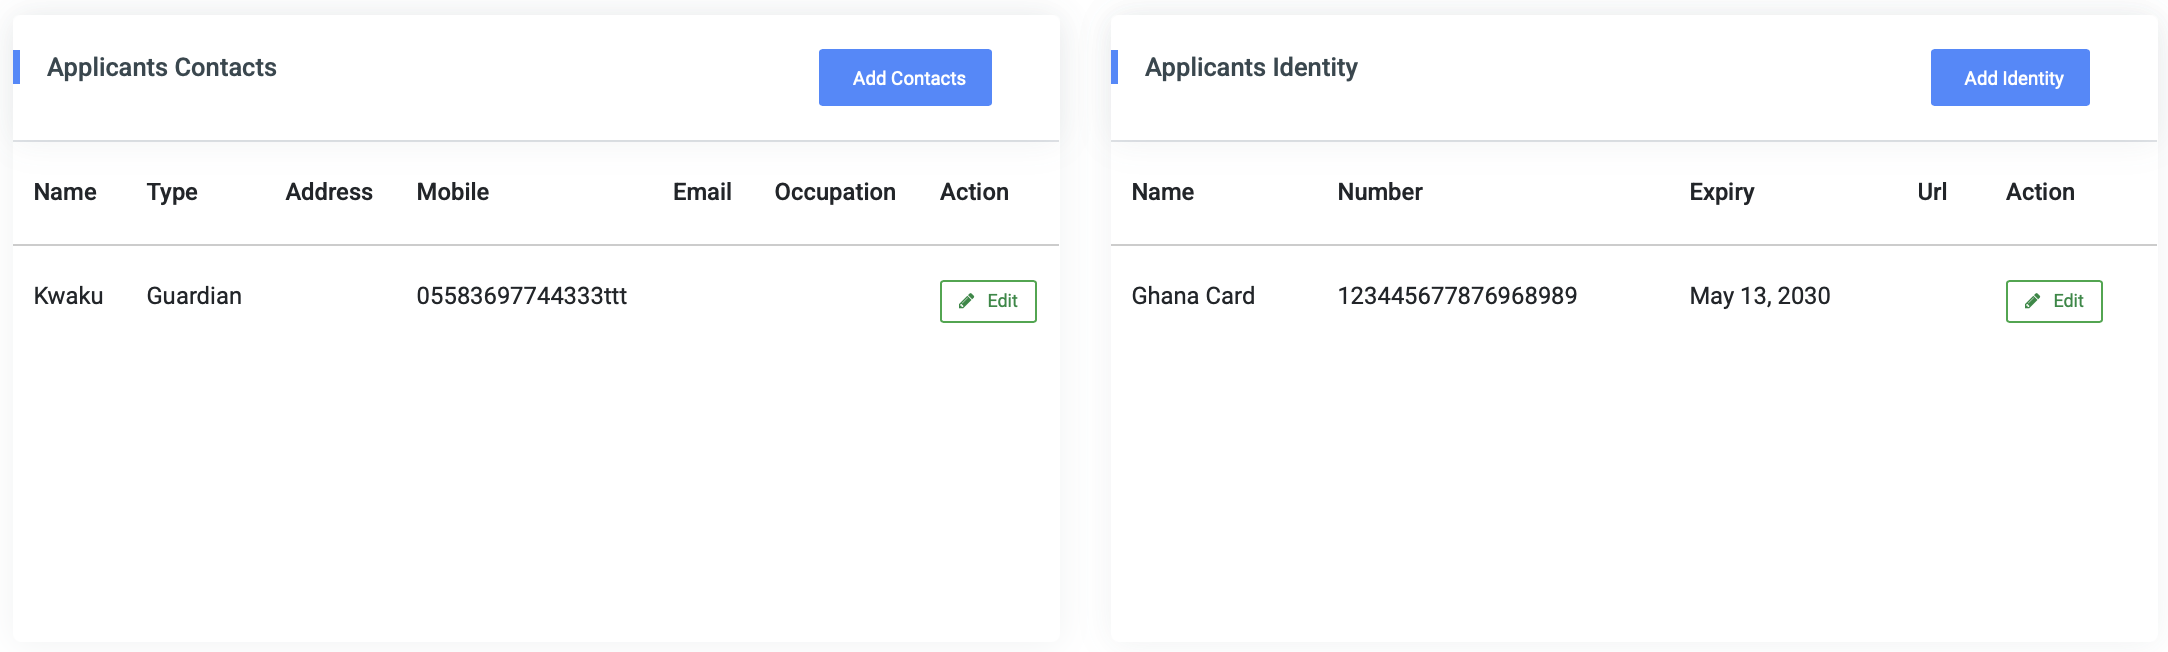The height and width of the screenshot is (652, 2168).
Task: Click the Applicants Contacts heading
Action: click(x=162, y=67)
